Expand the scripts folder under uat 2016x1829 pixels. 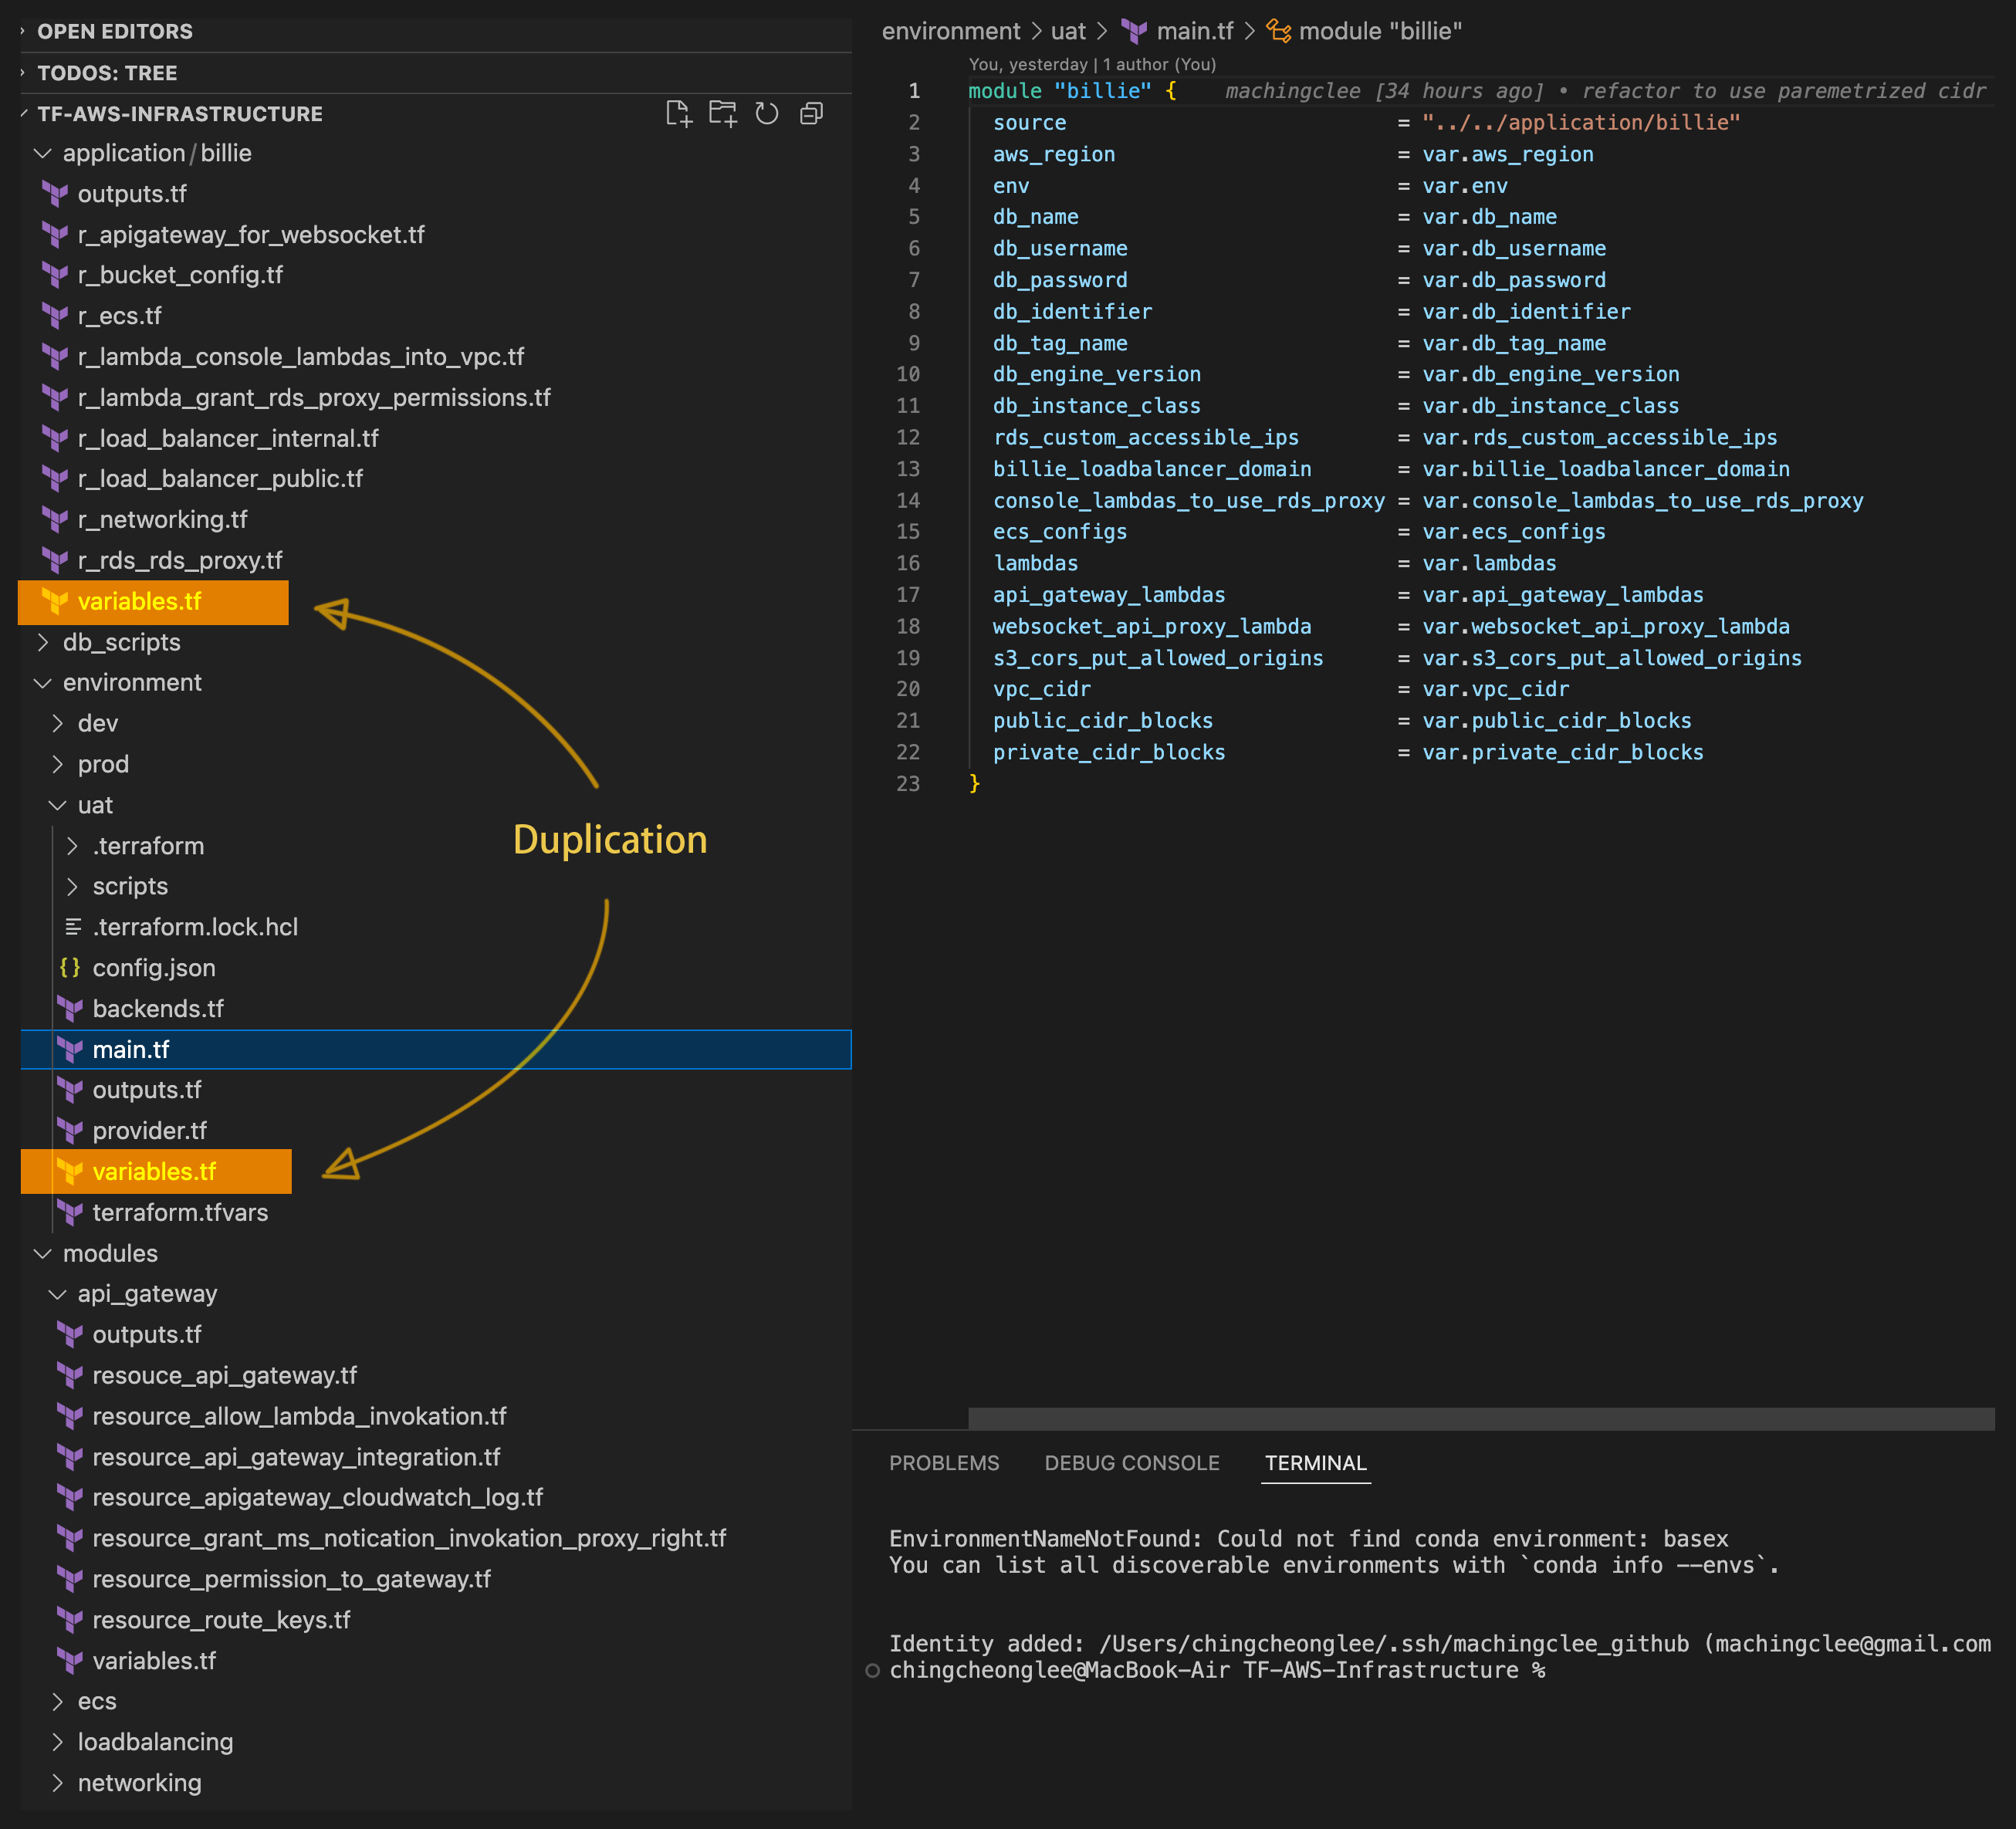(435, 887)
